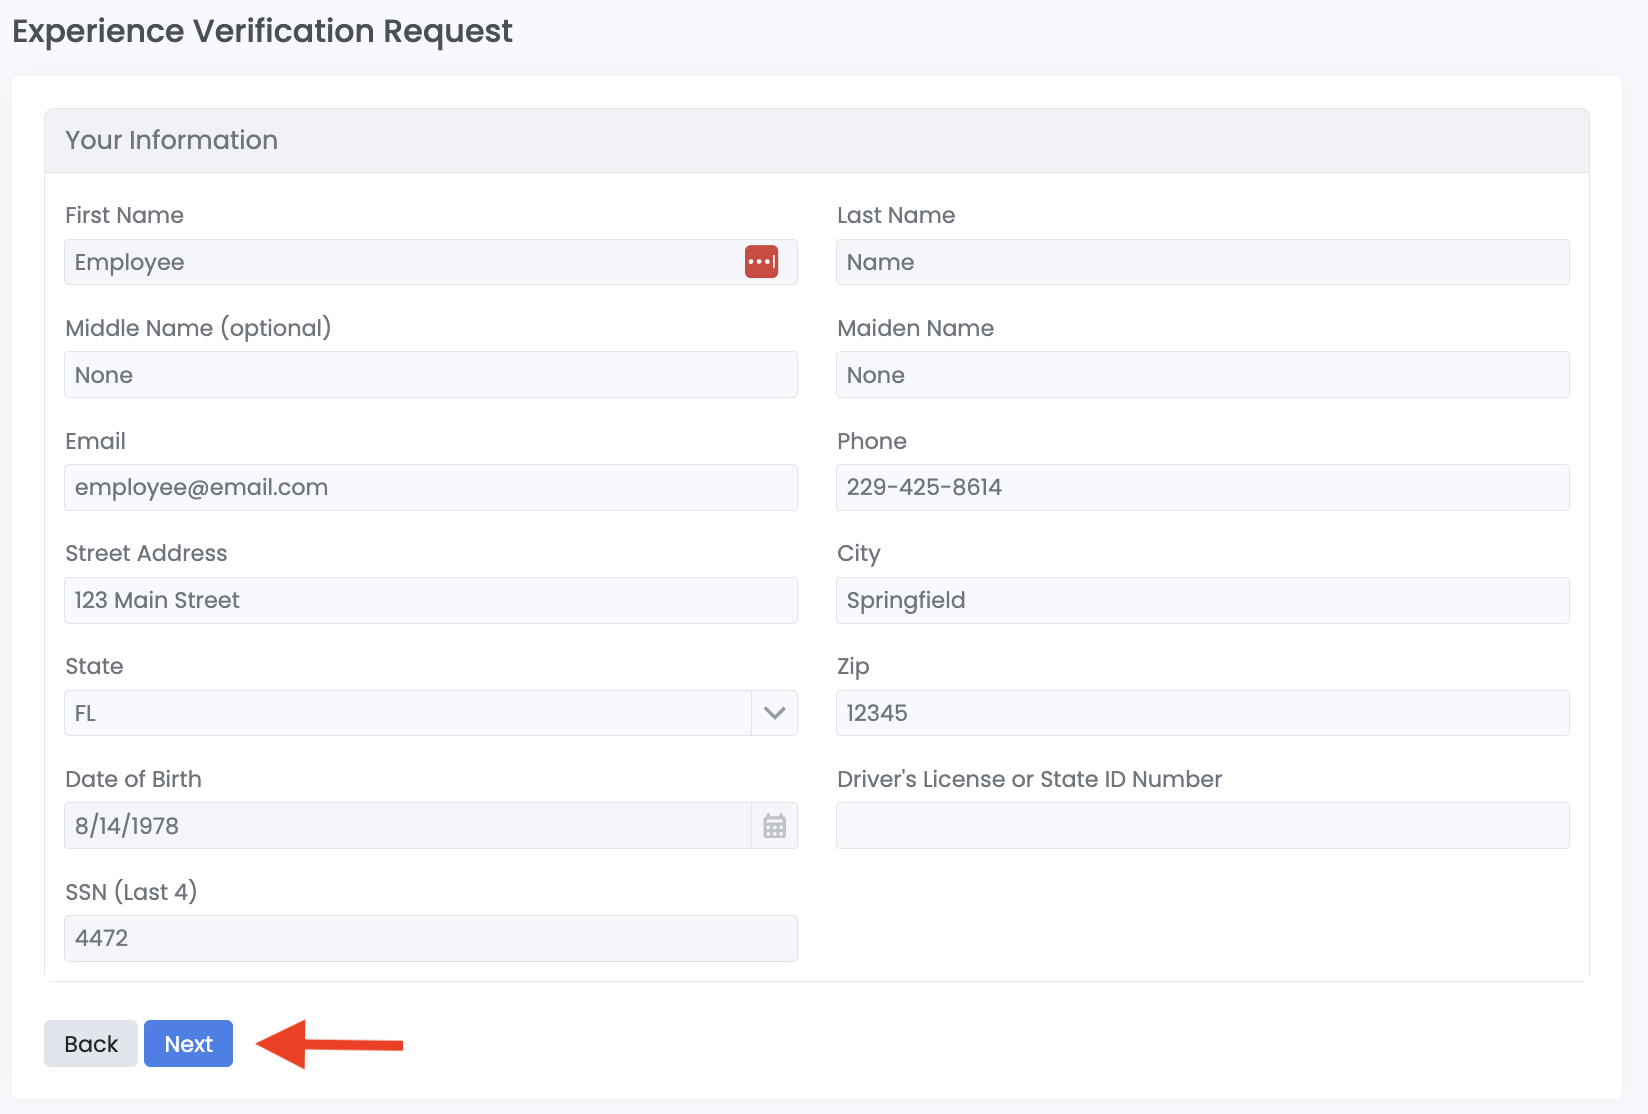
Task: Click into the Middle Name field
Action: [430, 375]
